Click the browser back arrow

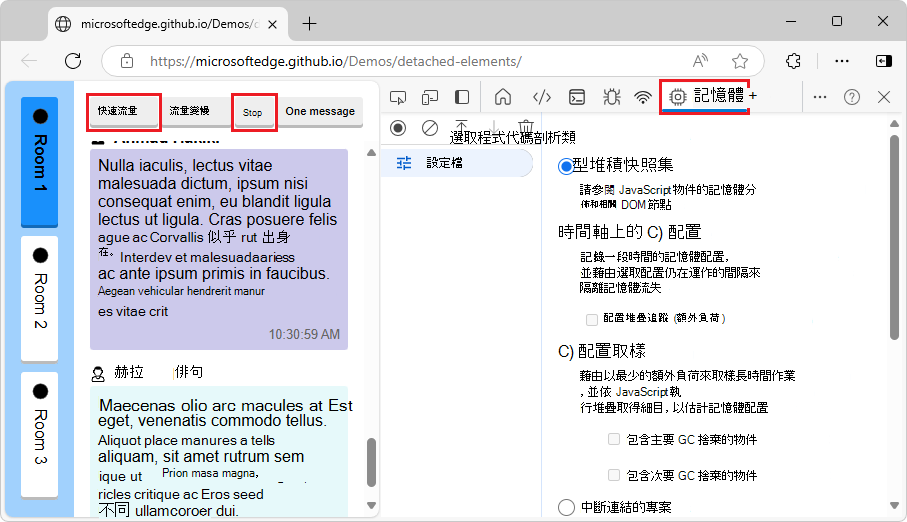[29, 61]
